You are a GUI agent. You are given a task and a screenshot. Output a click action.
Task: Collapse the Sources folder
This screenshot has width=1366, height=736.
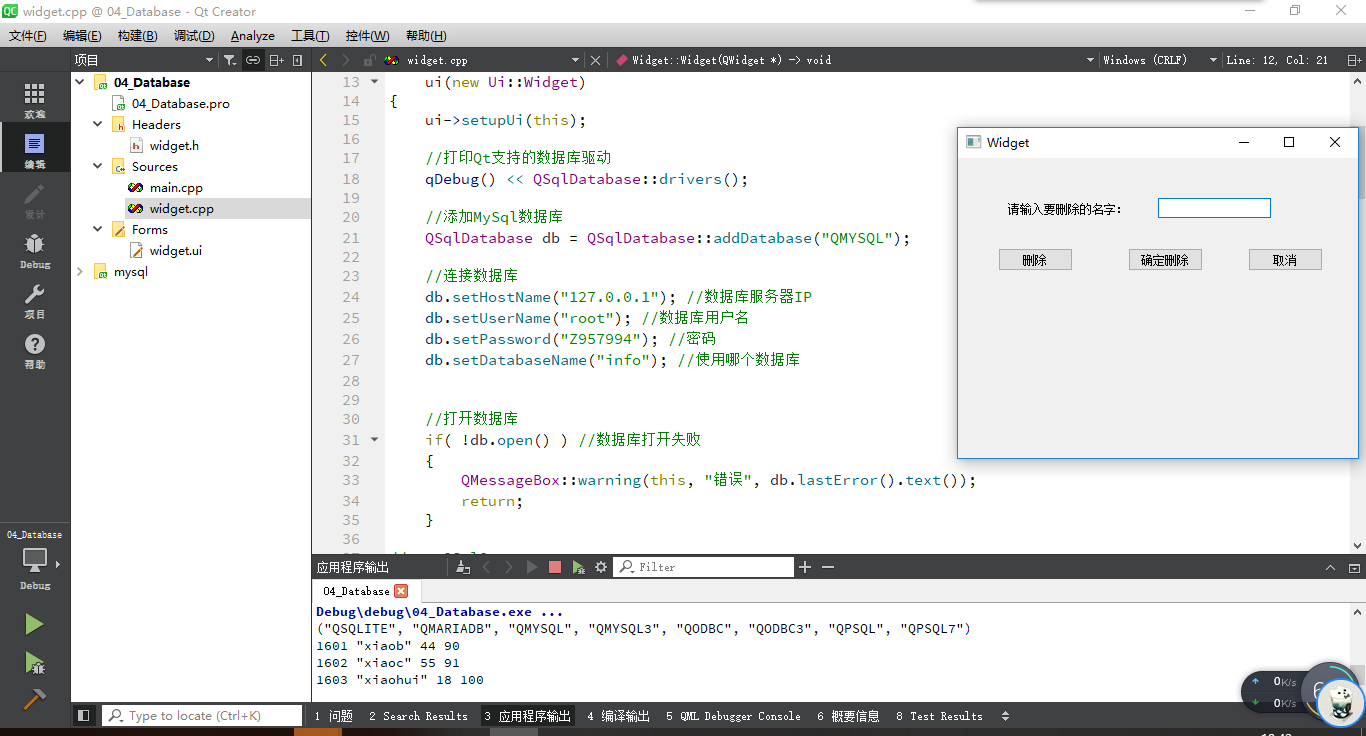98,167
